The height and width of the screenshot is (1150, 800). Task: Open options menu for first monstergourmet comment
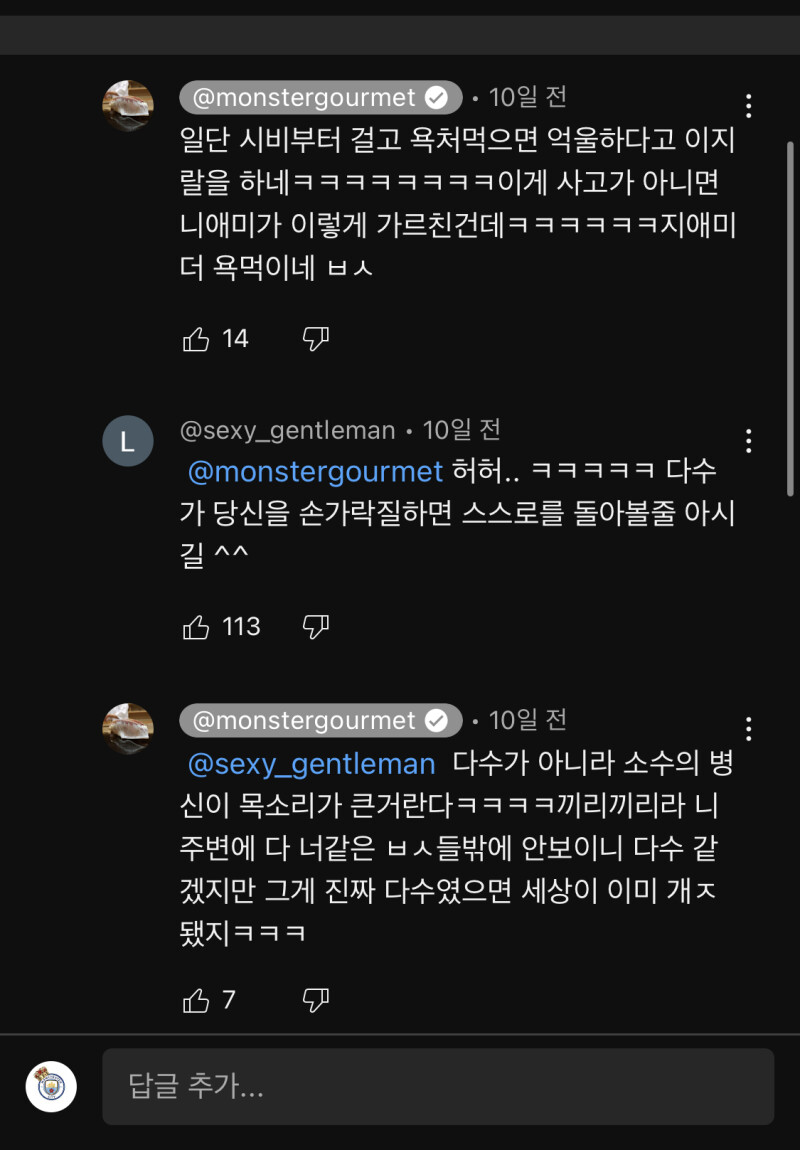pyautogui.click(x=748, y=106)
